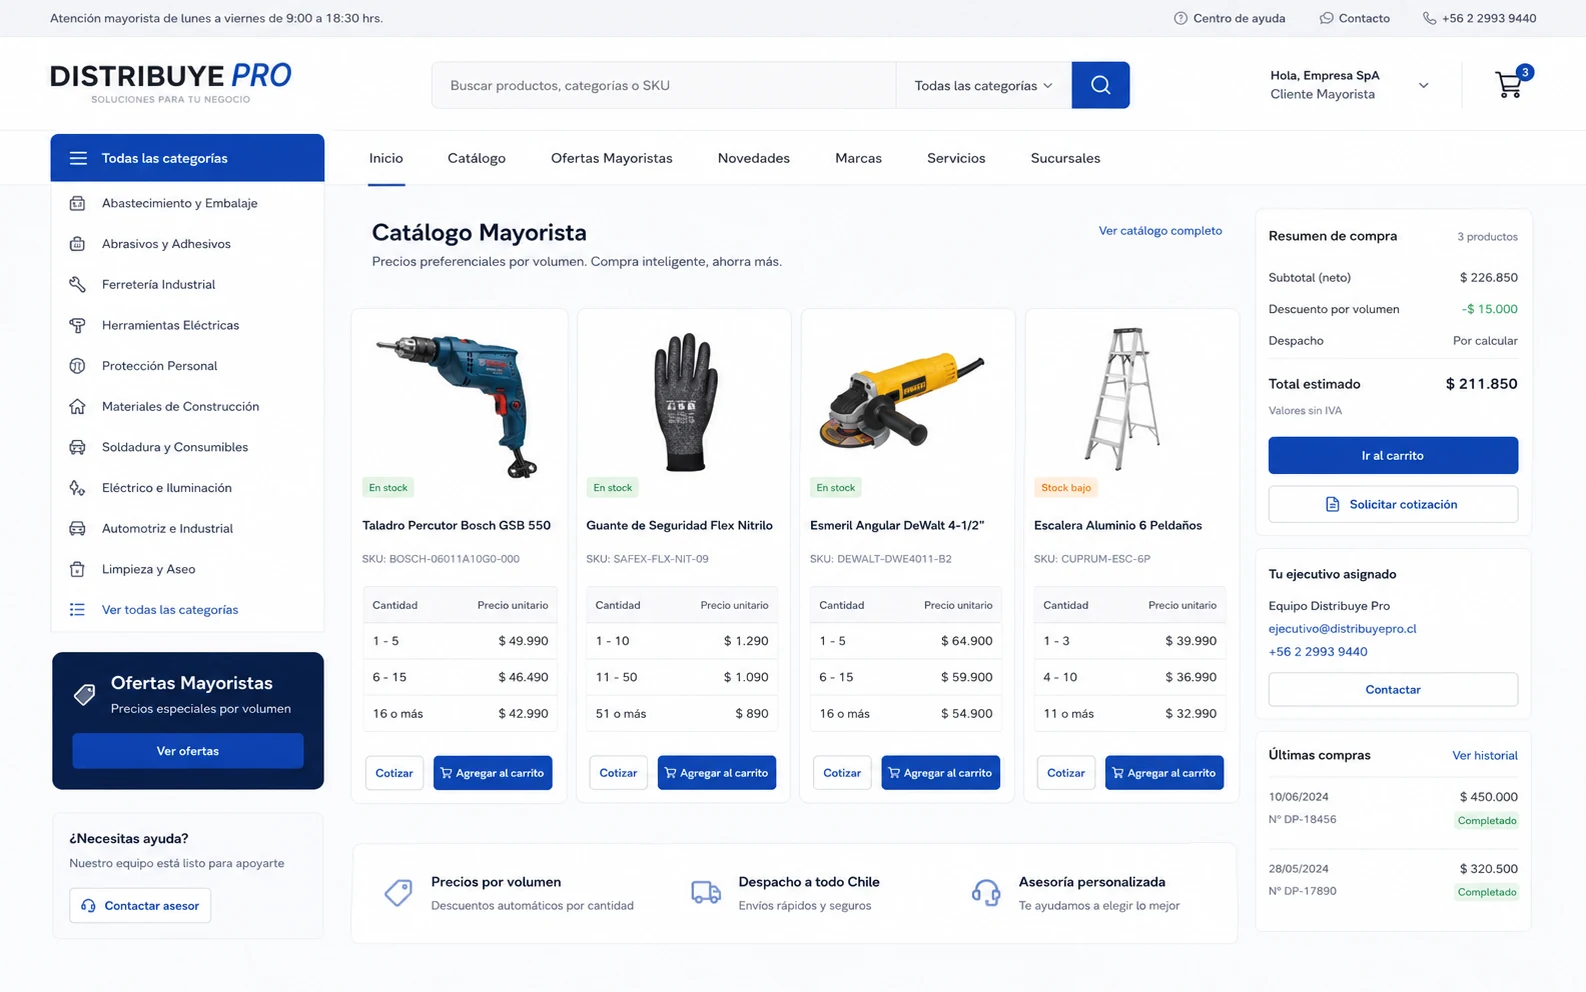Viewport: 1586px width, 992px height.
Task: Click the Automotriz e Industrial icon
Action: [x=77, y=528]
